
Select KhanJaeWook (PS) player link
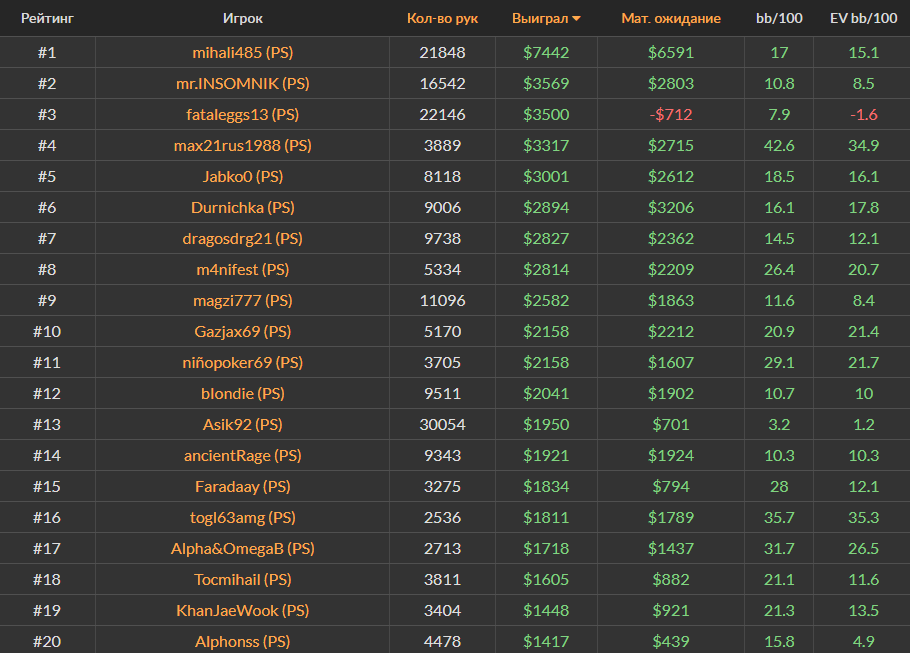[x=242, y=610]
